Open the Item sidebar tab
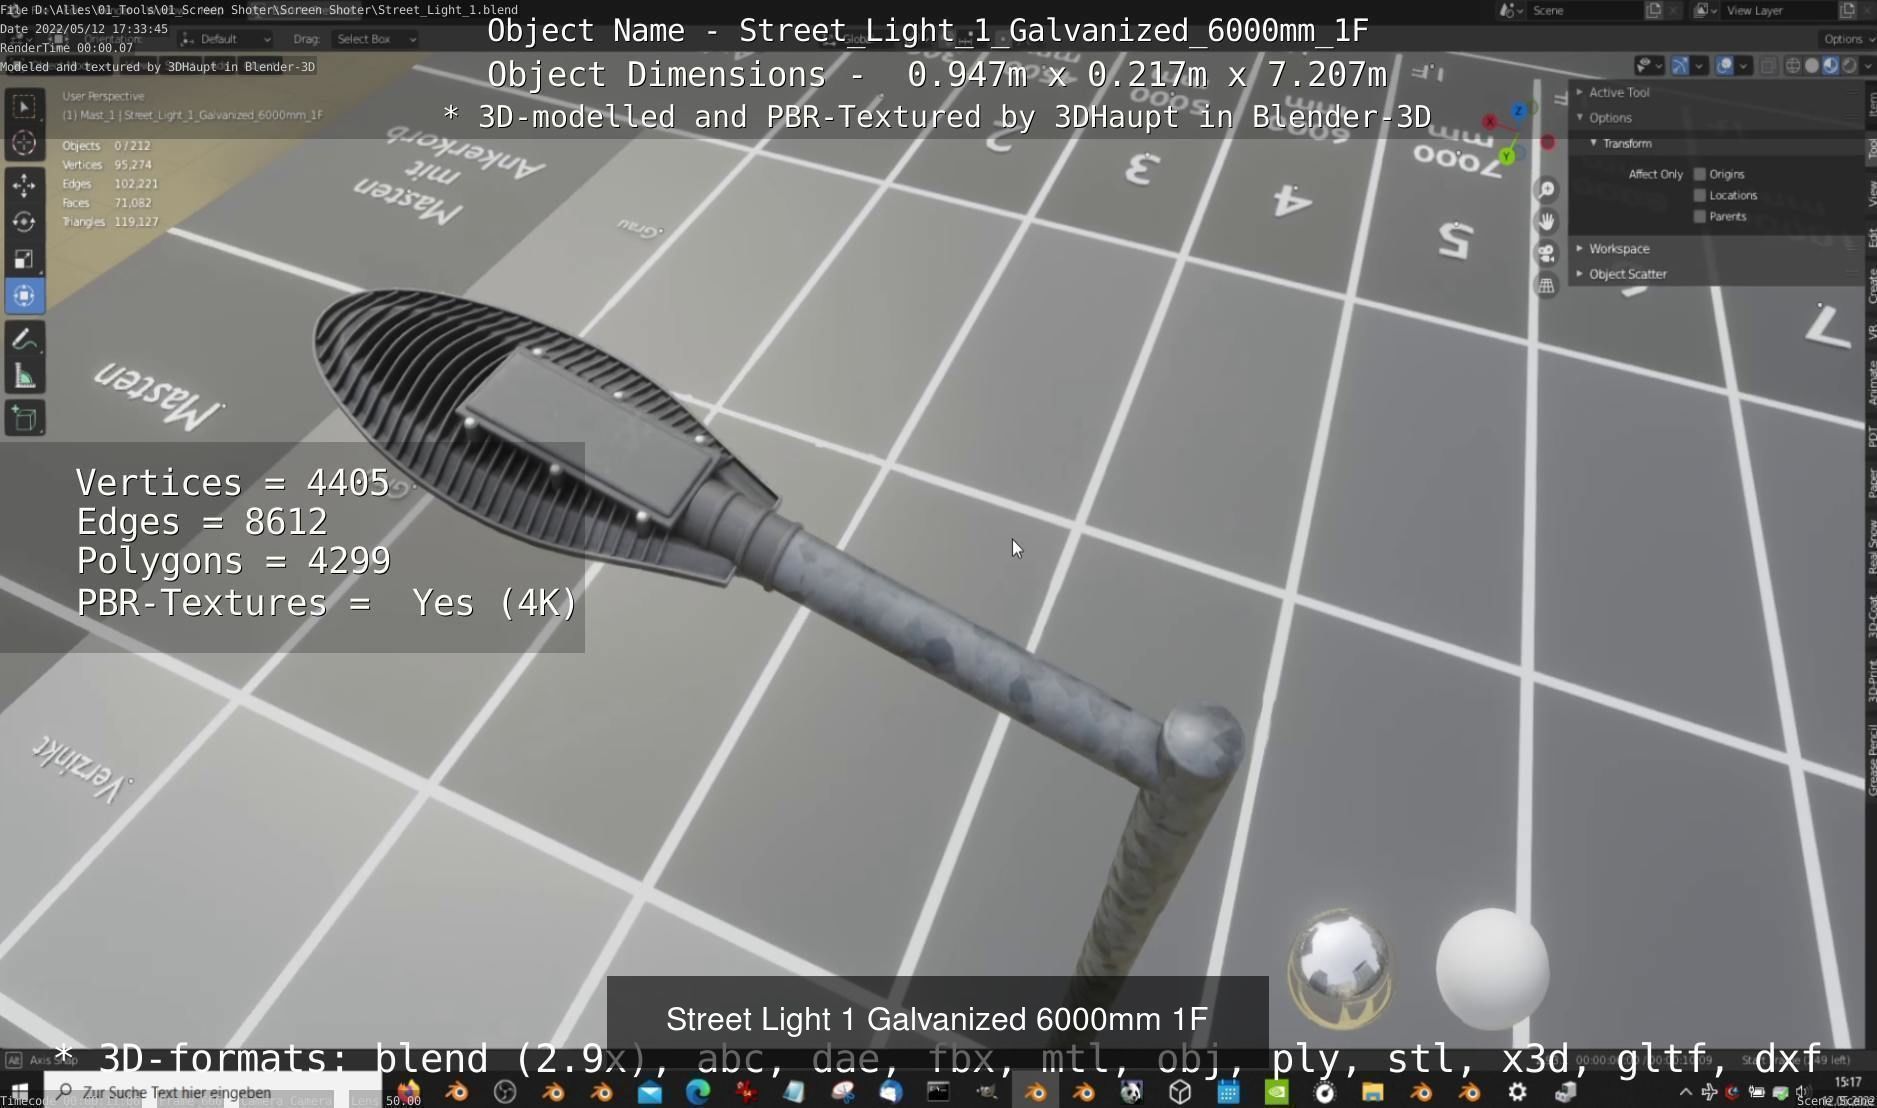The image size is (1877, 1108). (x=1871, y=103)
